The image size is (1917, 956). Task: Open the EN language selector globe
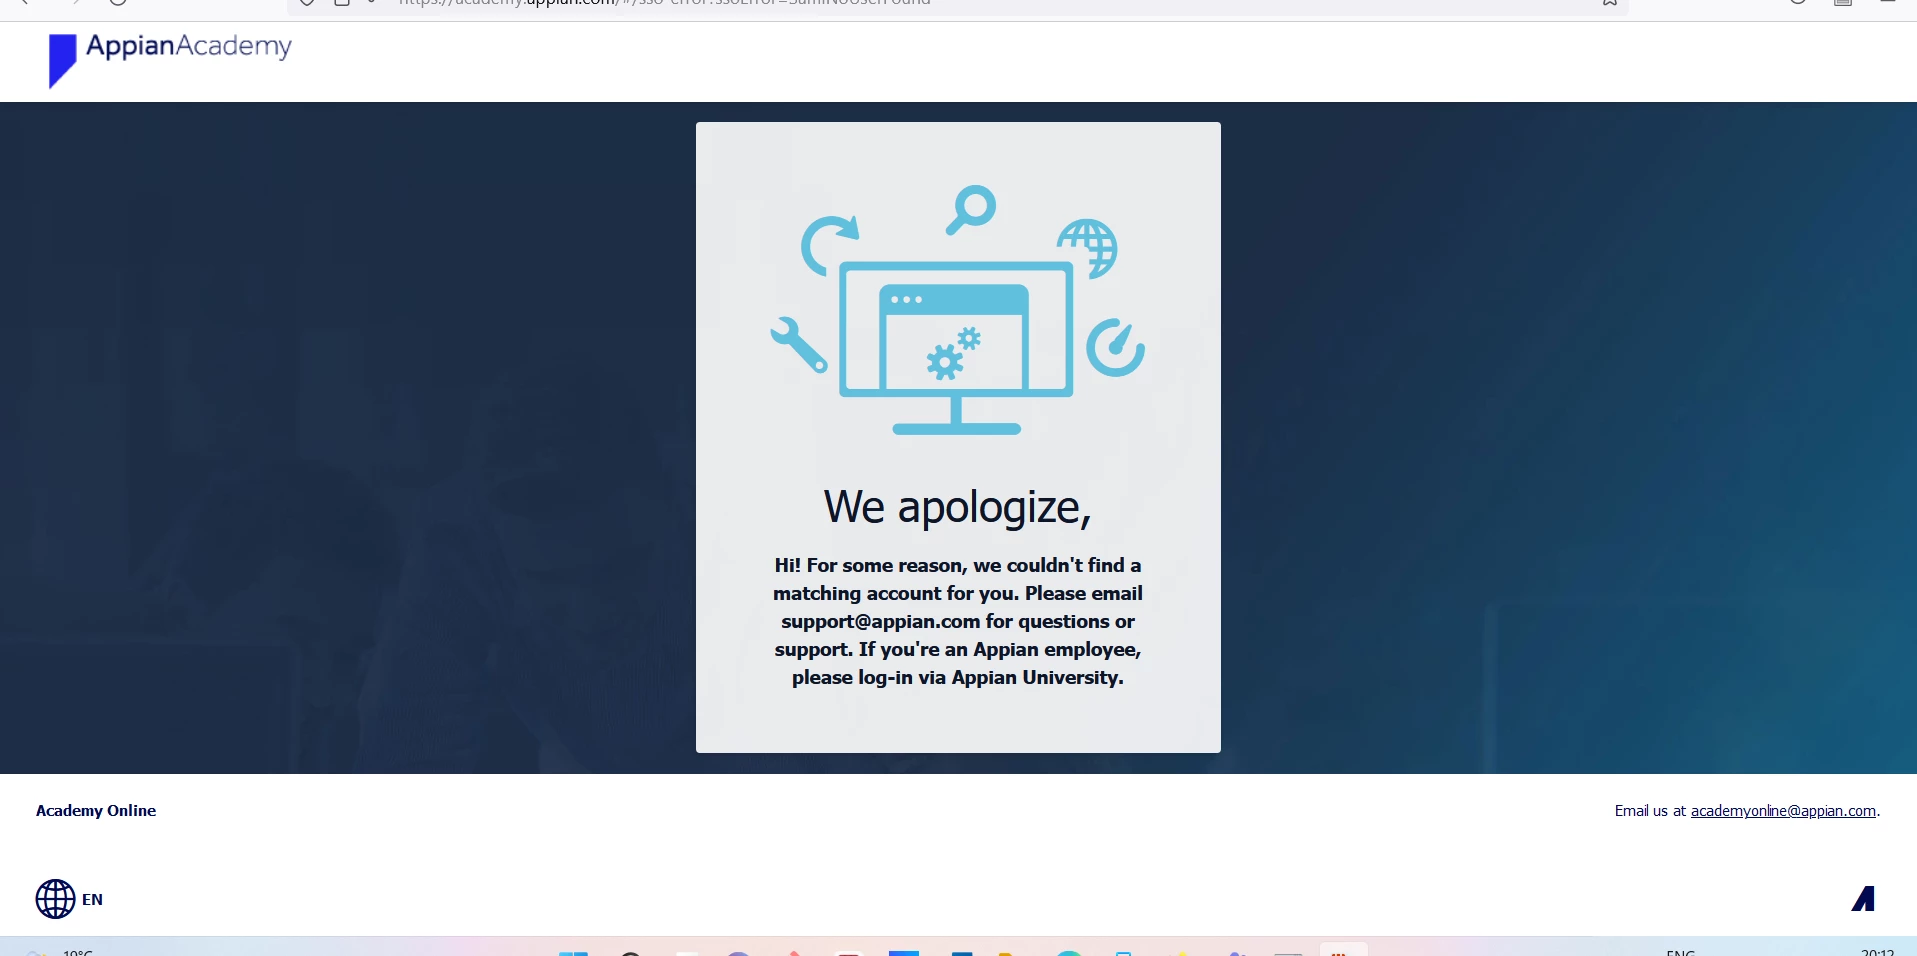[56, 899]
